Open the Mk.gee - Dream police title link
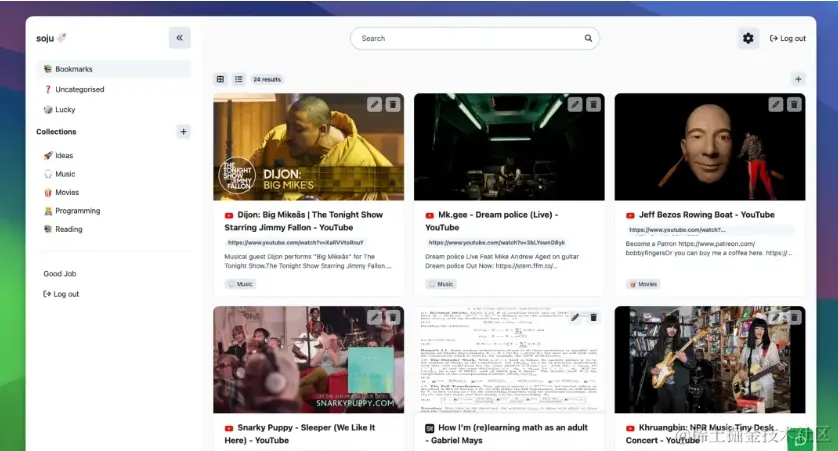Viewport: 838px width, 451px height. 492,221
